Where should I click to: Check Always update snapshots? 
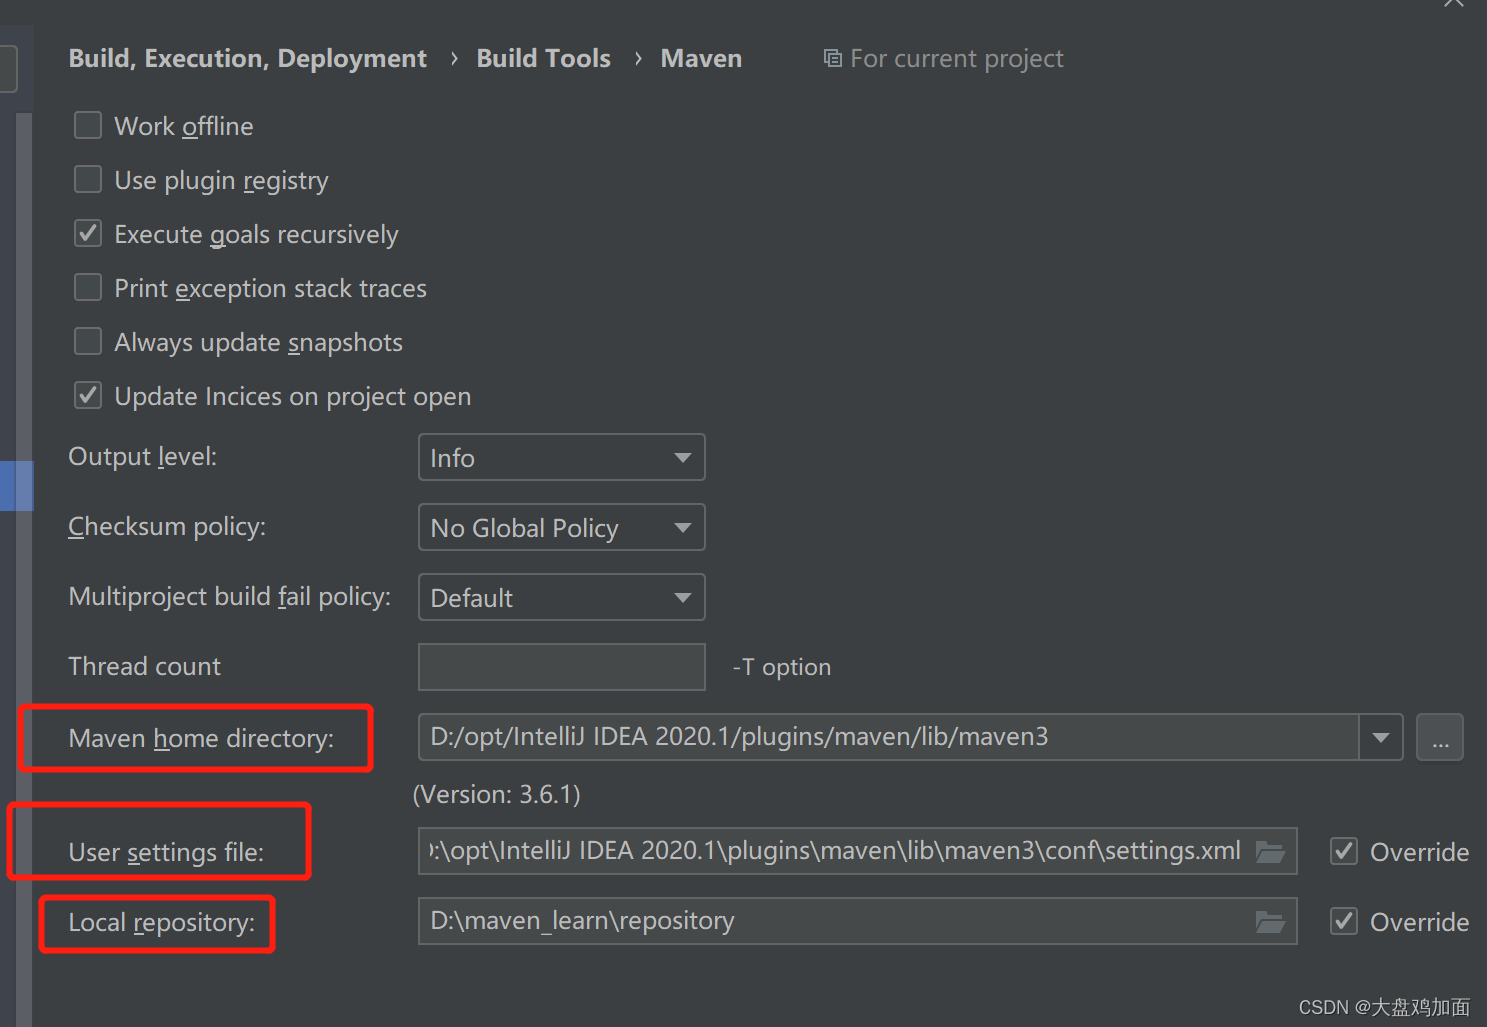[88, 341]
